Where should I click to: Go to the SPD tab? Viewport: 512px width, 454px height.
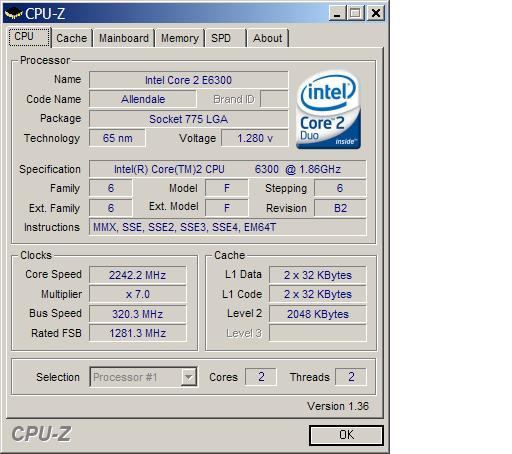[226, 38]
